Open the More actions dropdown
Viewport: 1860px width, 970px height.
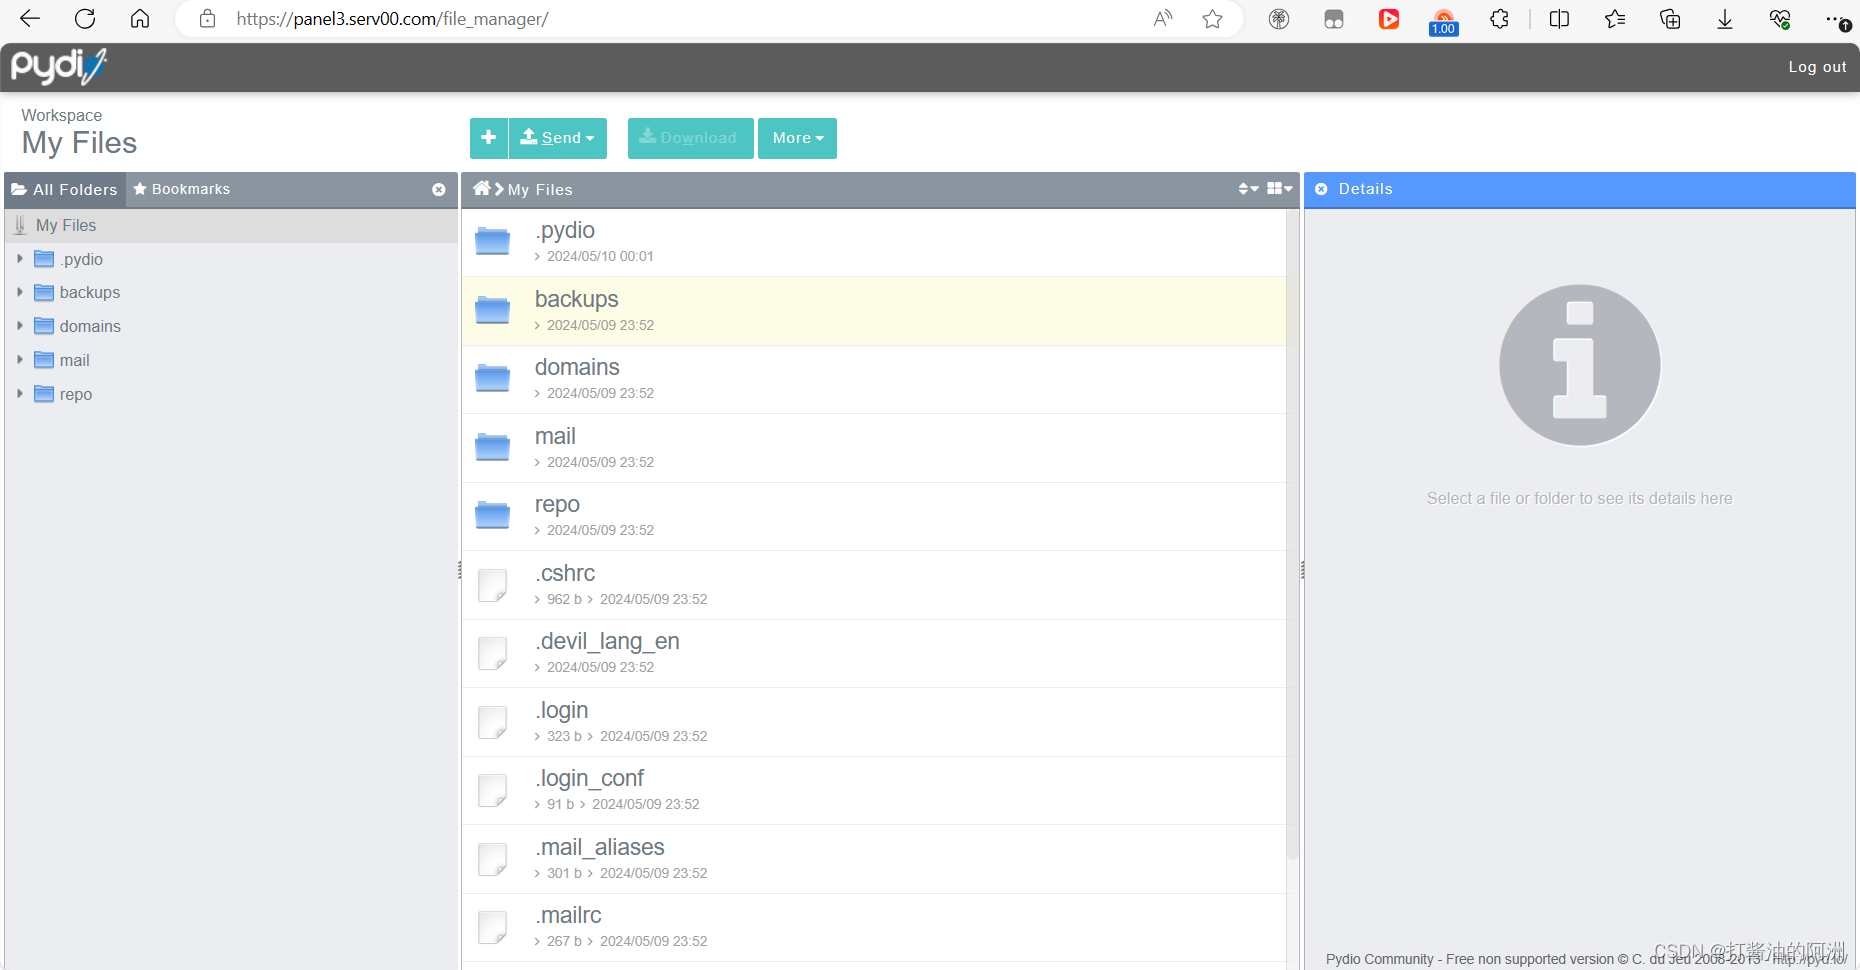pos(797,138)
